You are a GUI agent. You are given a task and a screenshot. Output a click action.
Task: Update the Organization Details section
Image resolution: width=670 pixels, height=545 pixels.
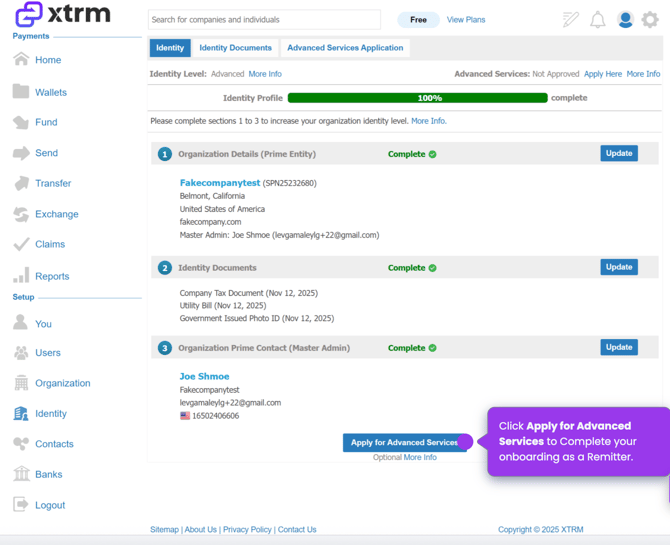tap(619, 154)
